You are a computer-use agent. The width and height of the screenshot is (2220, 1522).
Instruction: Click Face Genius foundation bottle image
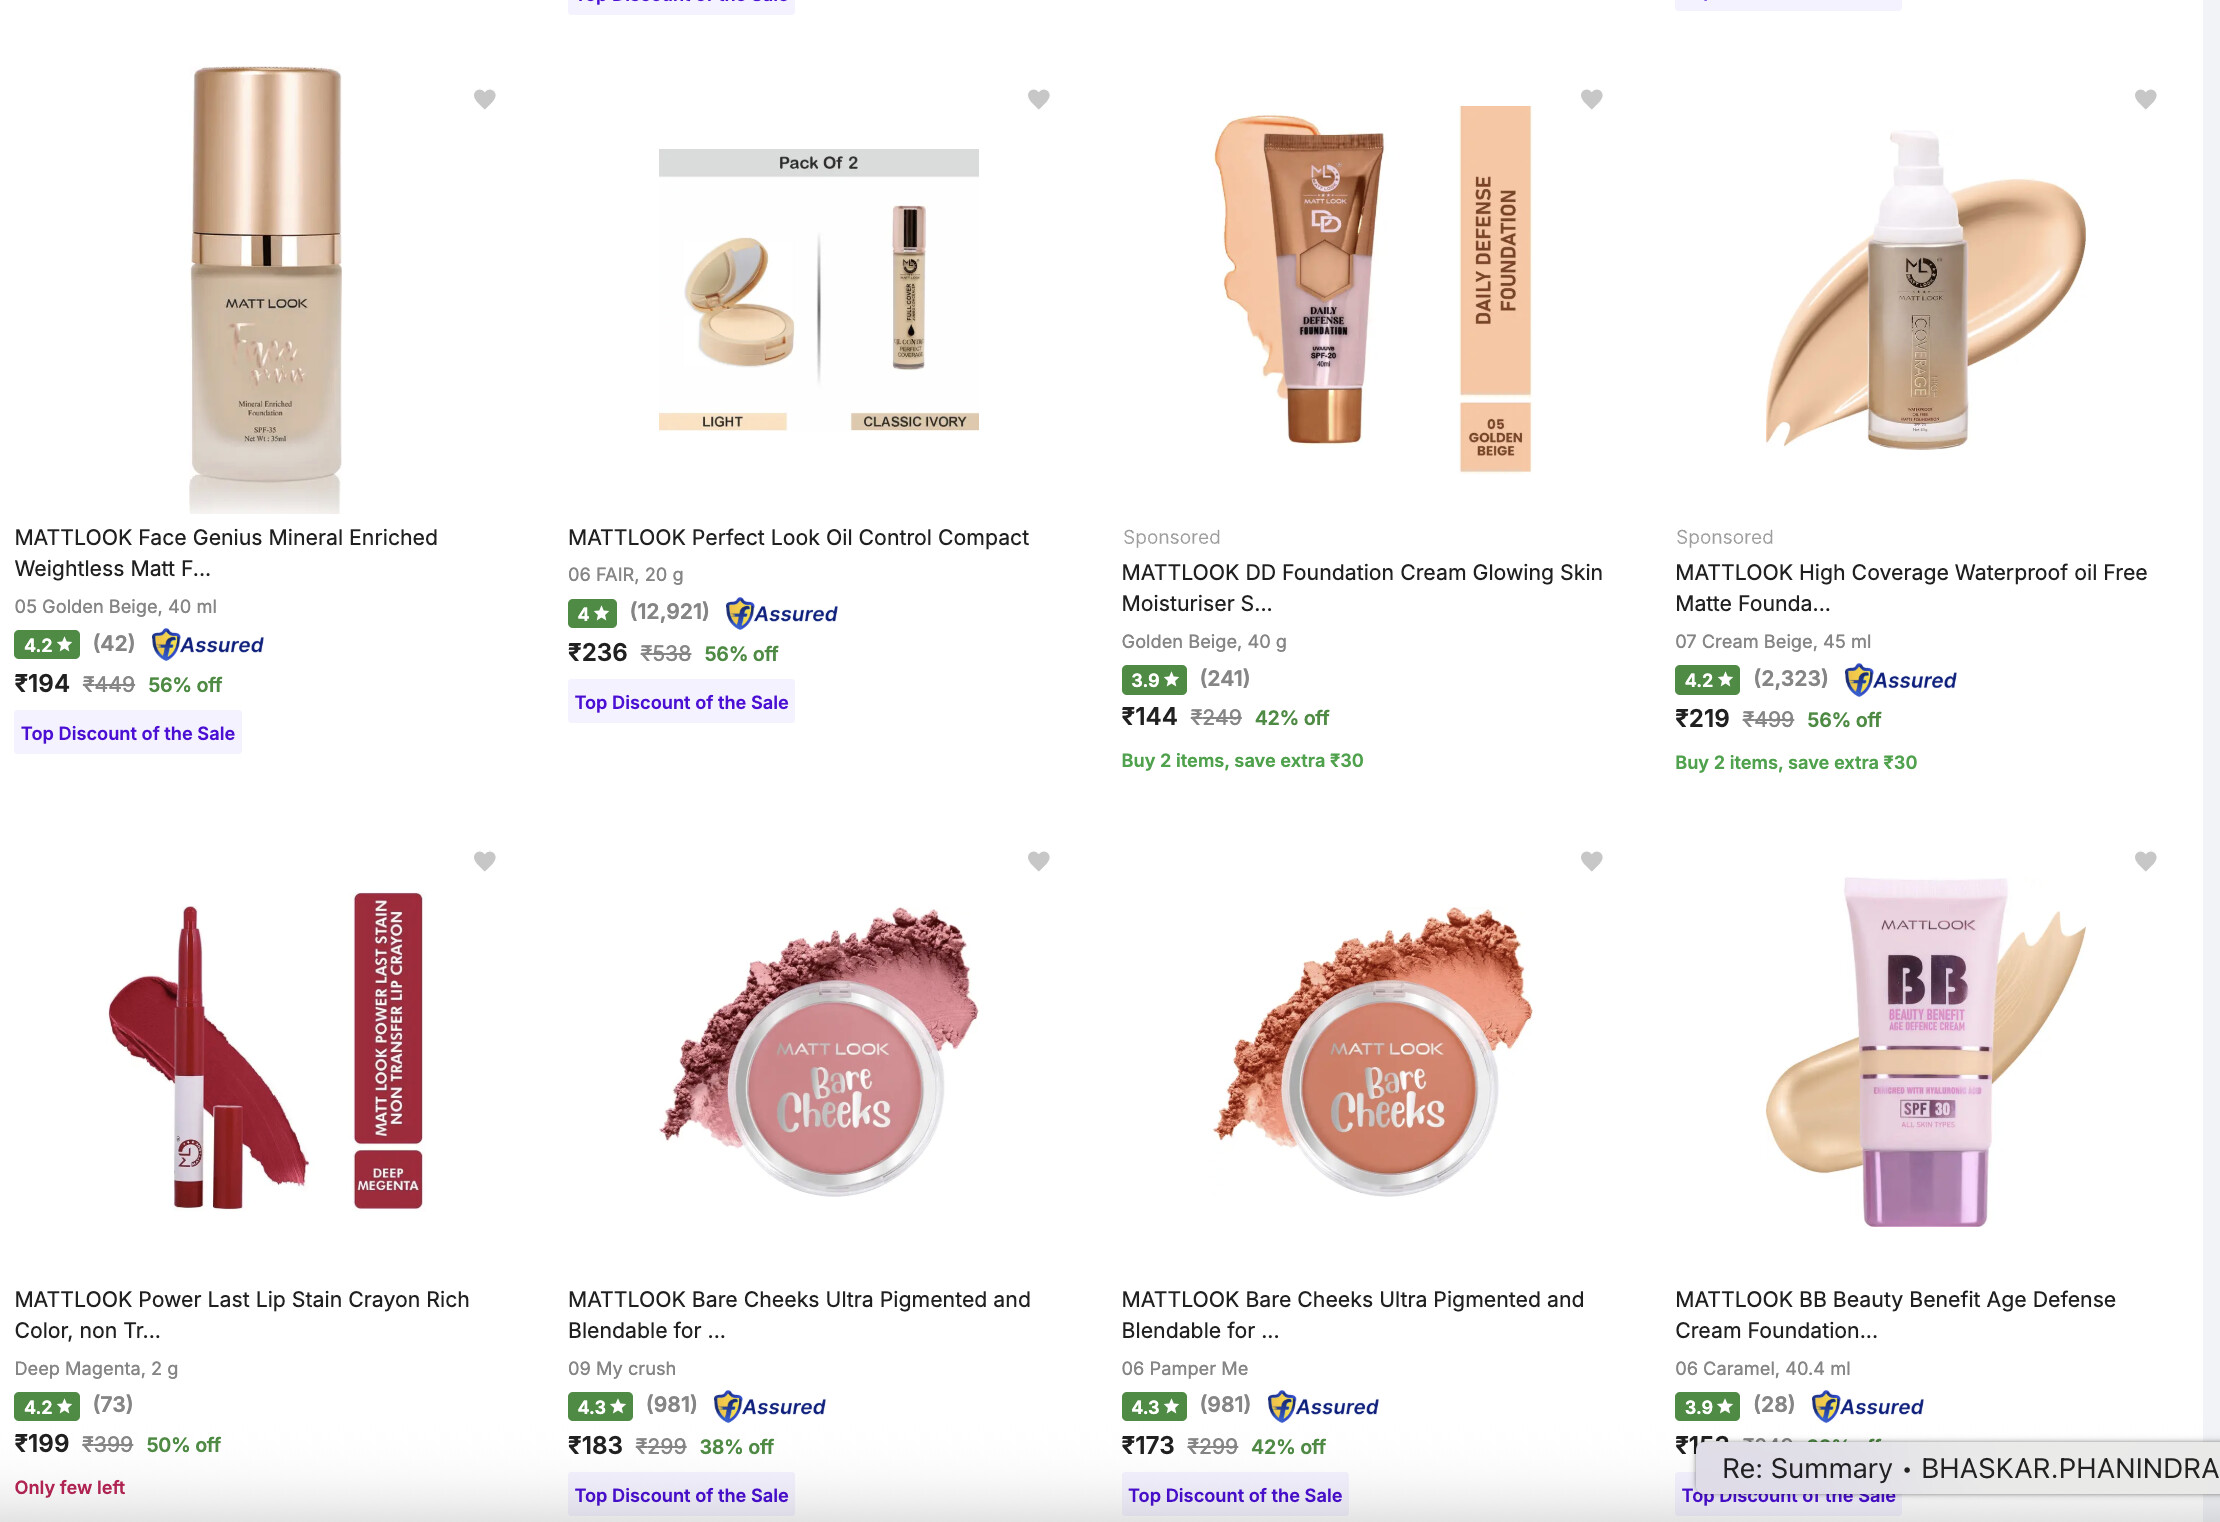(x=266, y=288)
